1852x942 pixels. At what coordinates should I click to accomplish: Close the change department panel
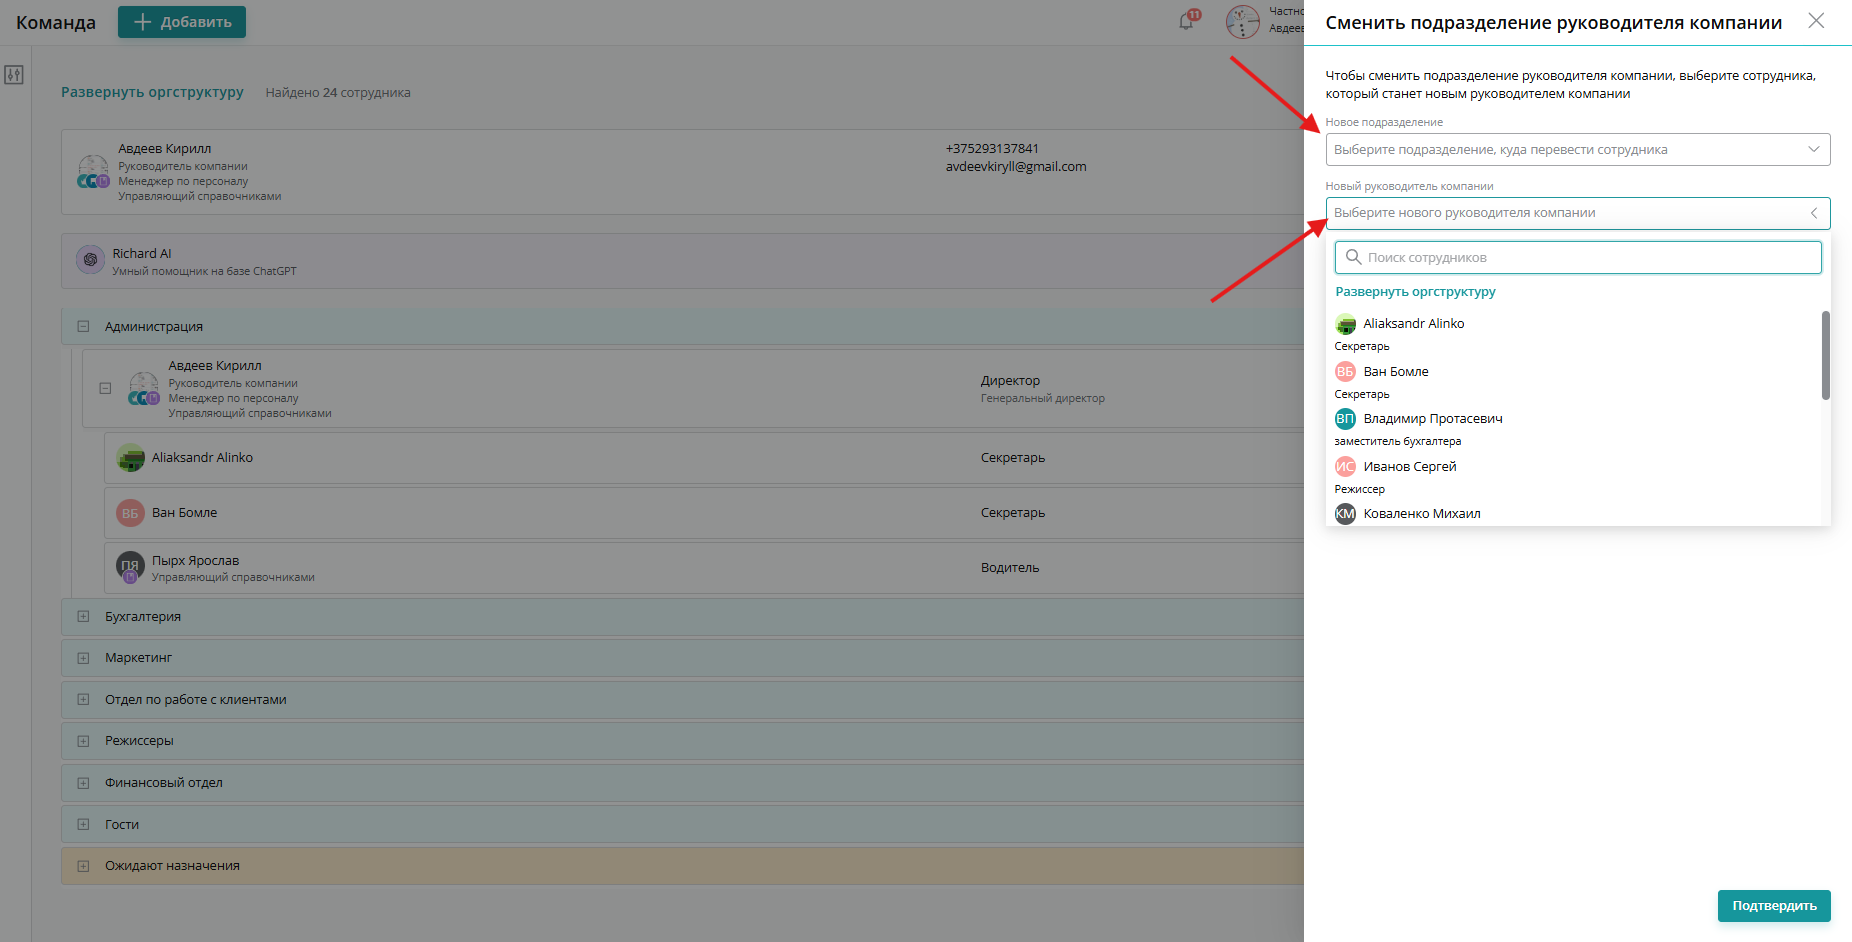click(1816, 21)
